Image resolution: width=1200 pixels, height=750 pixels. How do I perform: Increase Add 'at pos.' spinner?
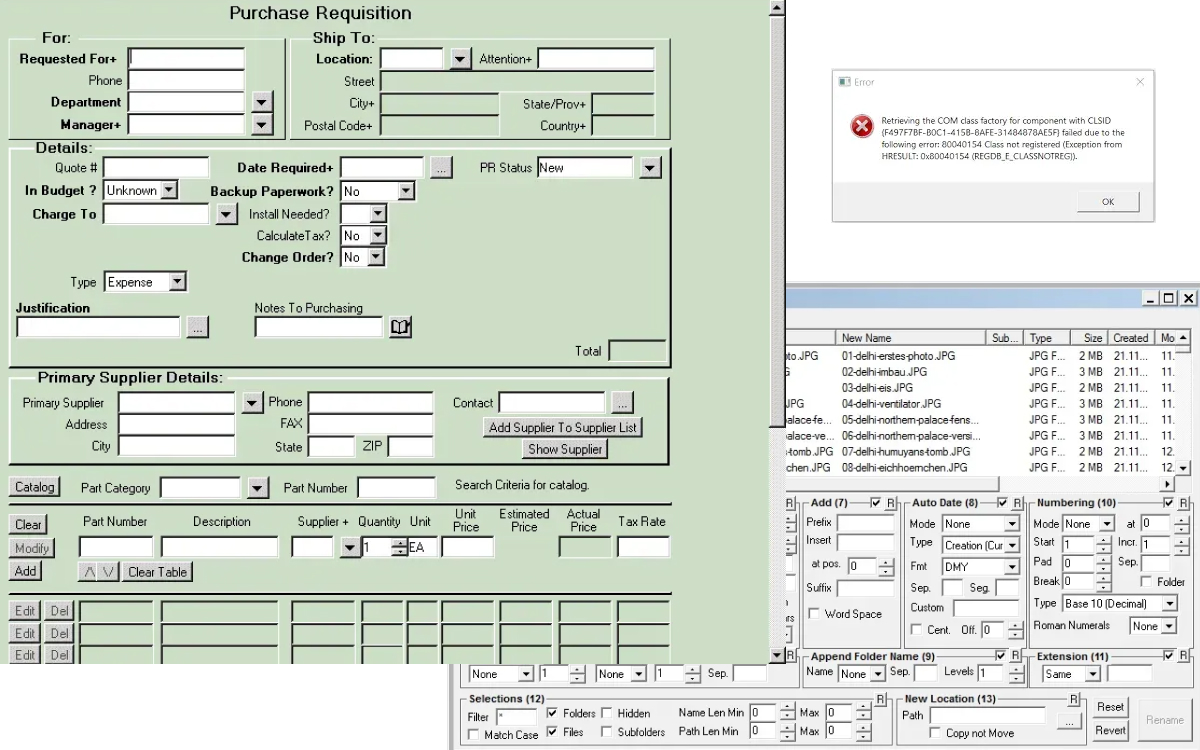886,562
